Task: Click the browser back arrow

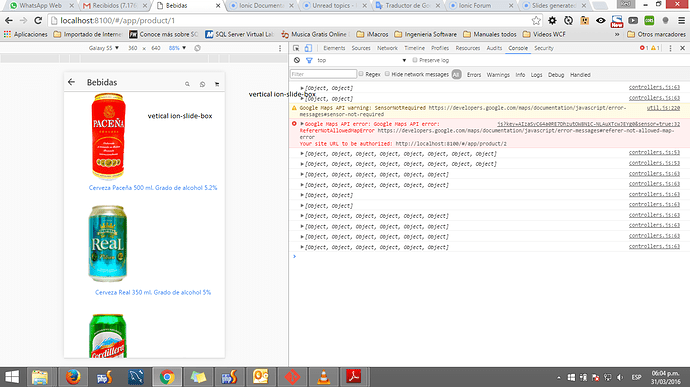Action: tap(9, 21)
